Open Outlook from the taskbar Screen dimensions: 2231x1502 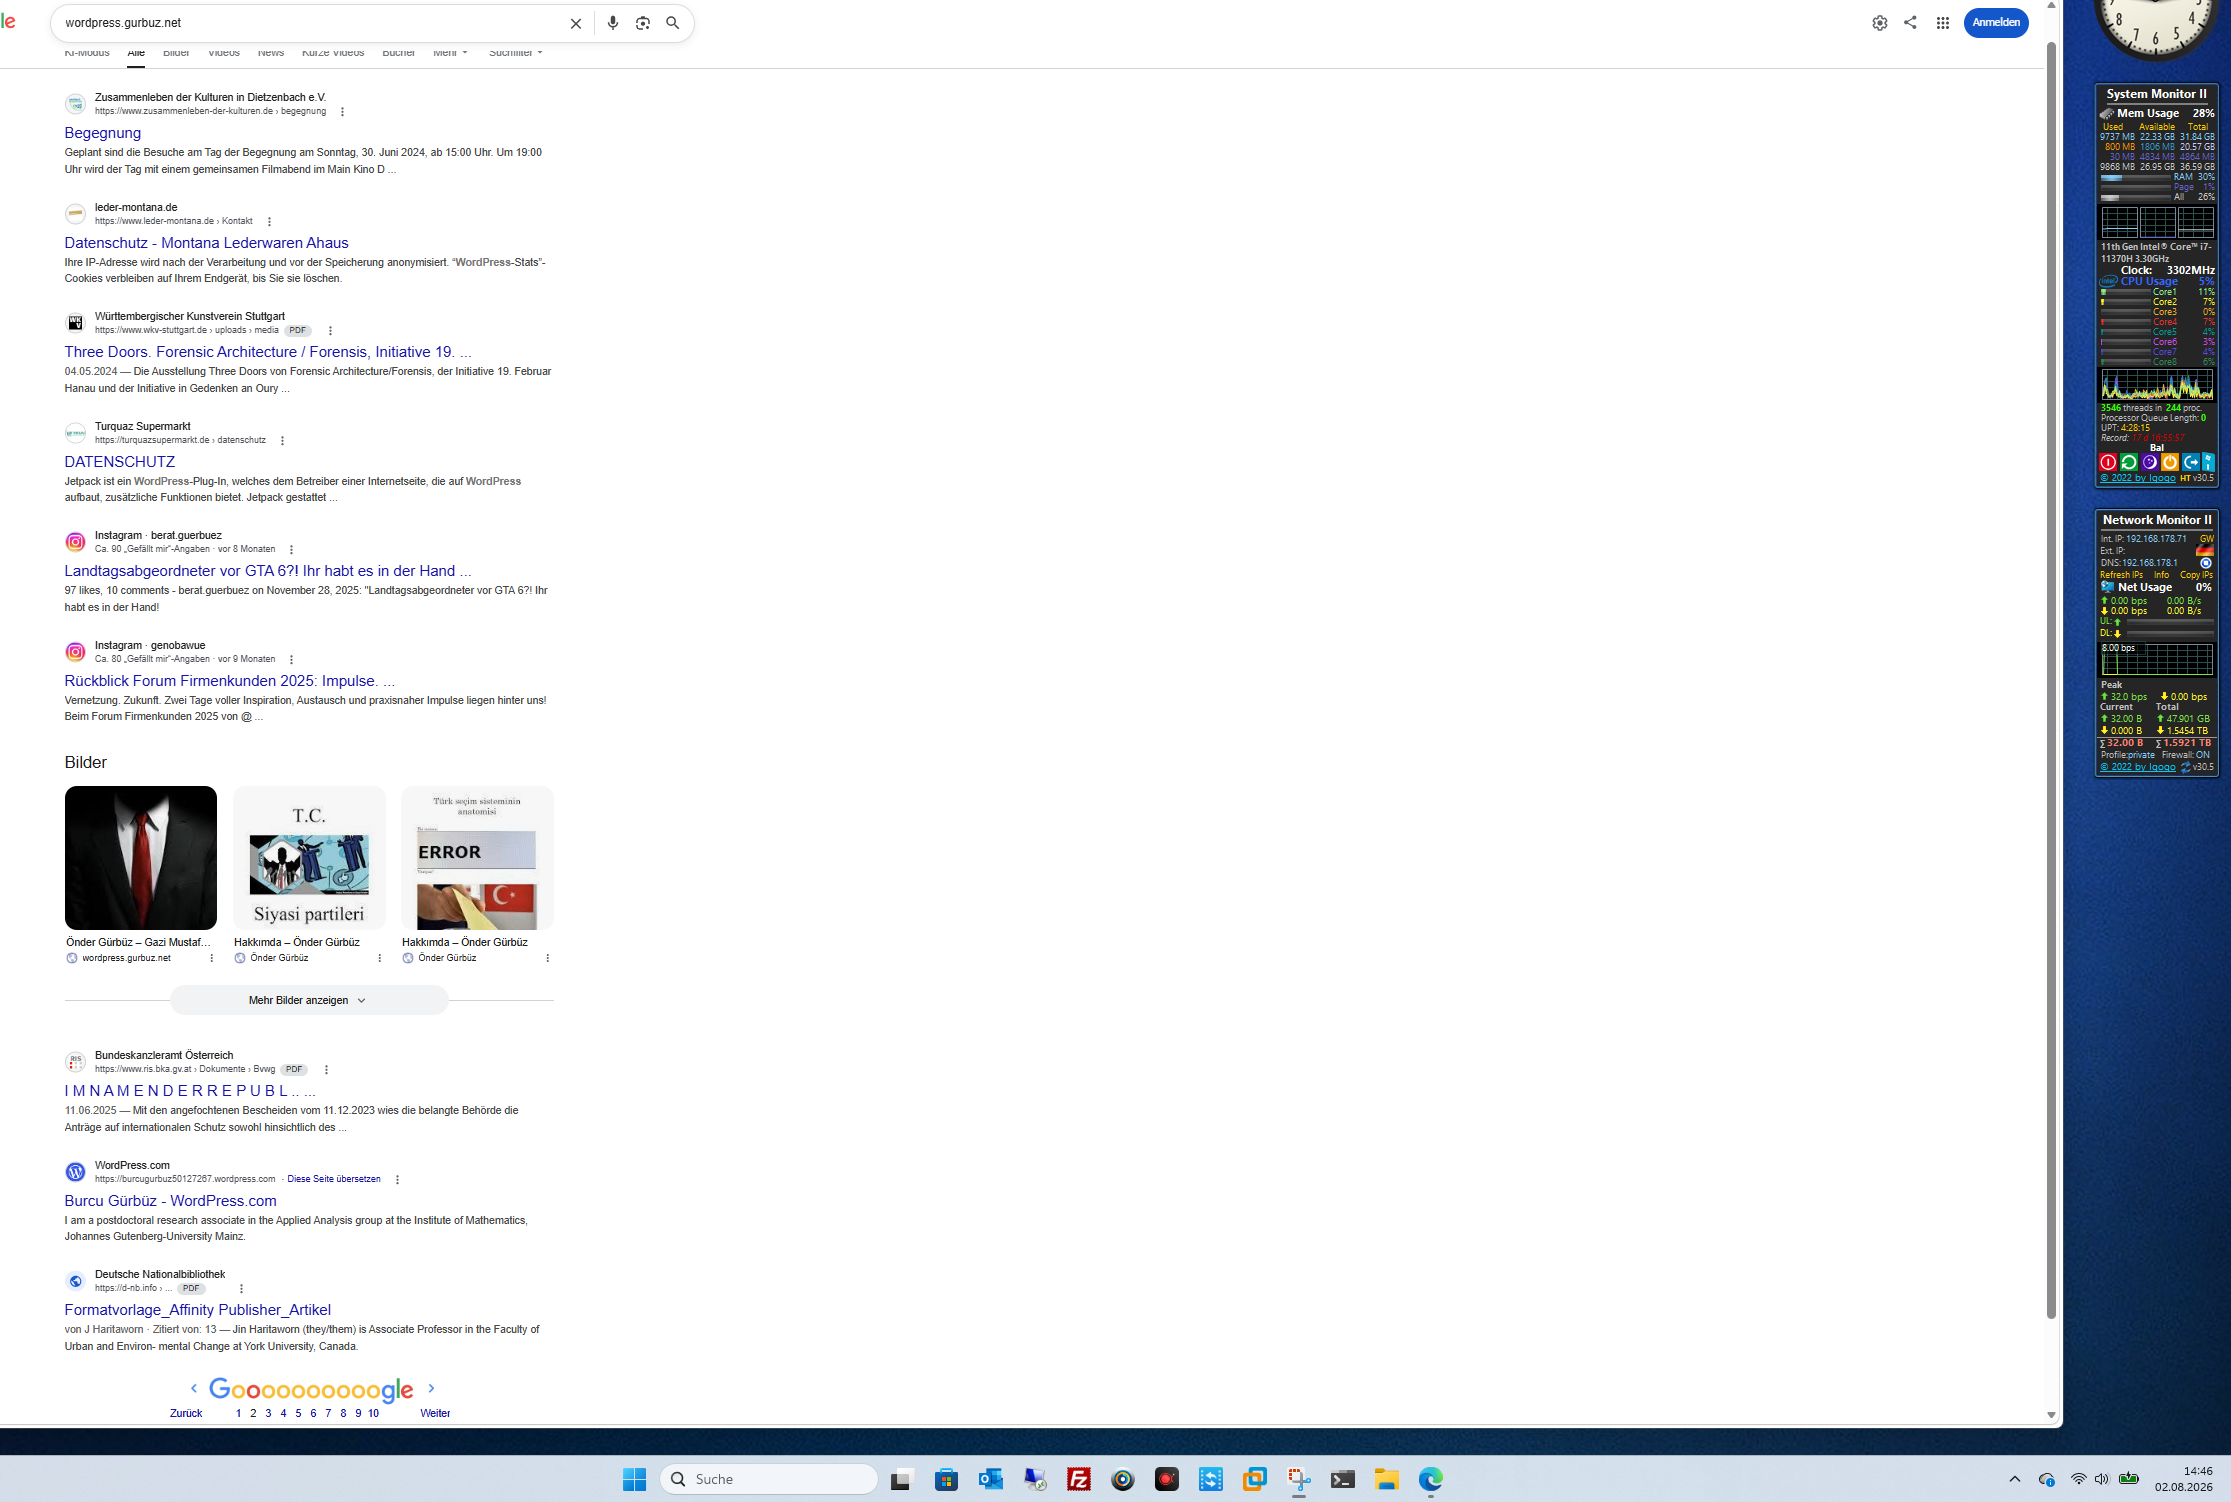(x=991, y=1479)
